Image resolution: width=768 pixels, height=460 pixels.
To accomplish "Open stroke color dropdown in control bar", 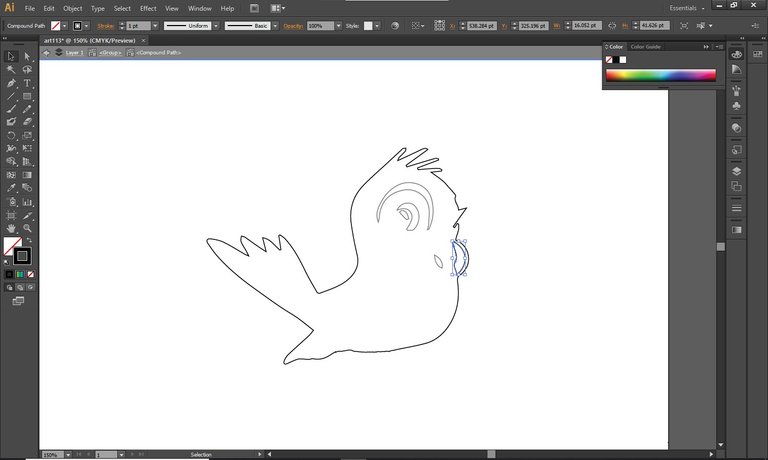I will coord(87,26).
